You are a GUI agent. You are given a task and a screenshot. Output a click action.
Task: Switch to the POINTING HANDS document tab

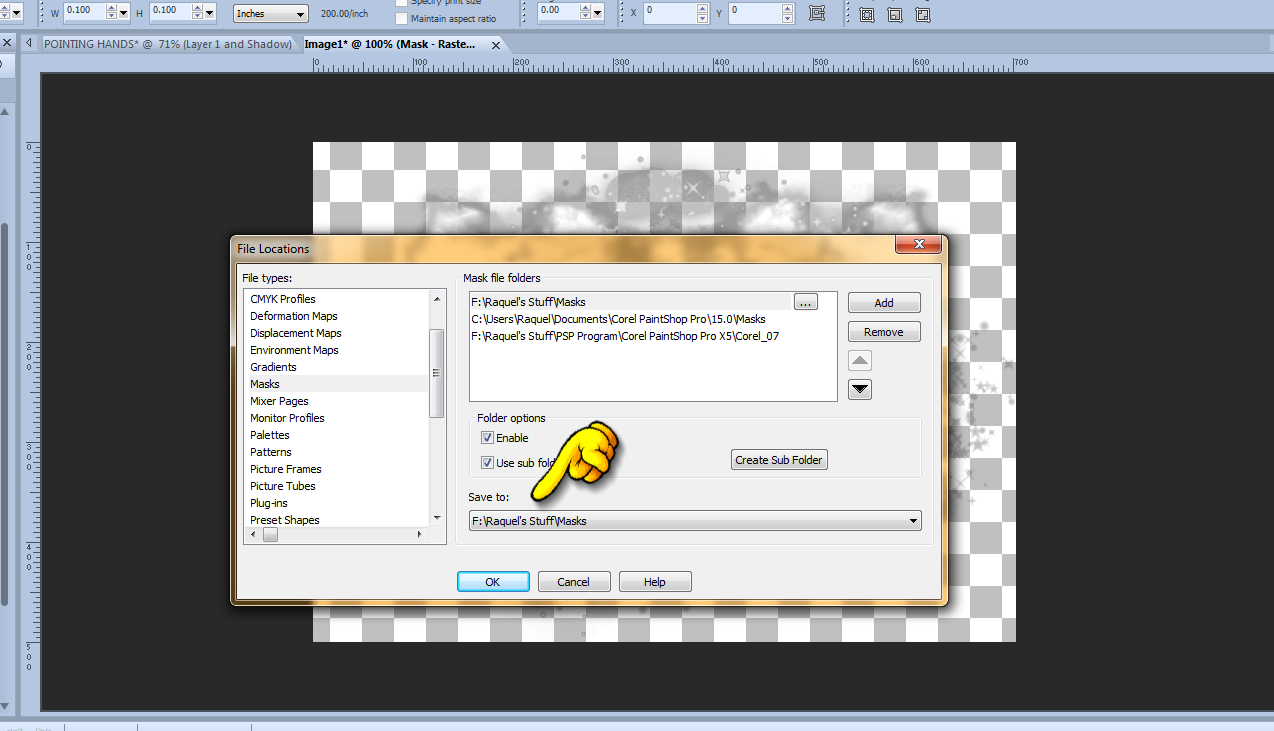[x=168, y=44]
